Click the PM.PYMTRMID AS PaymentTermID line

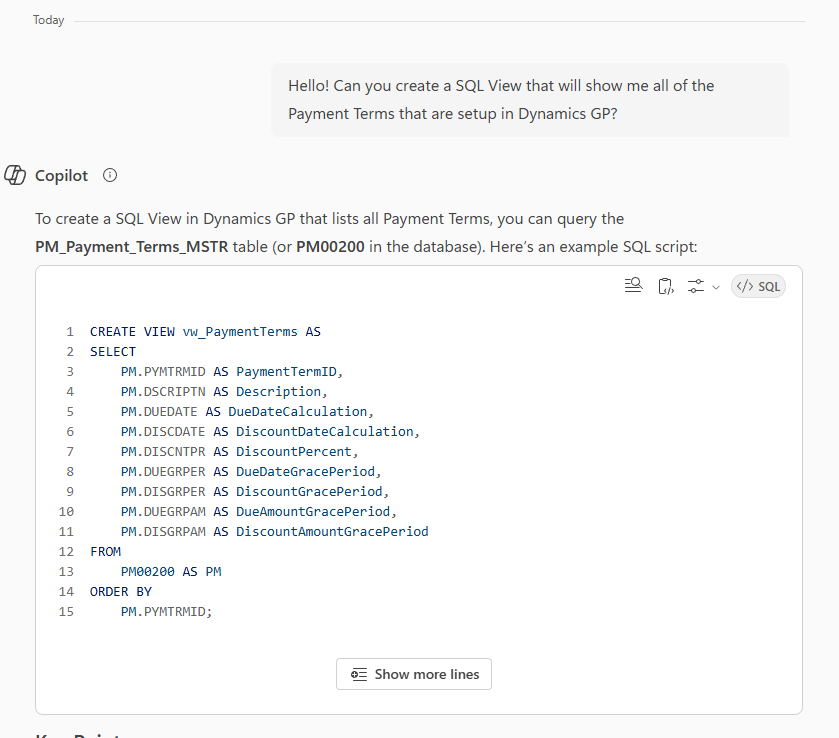pos(232,371)
